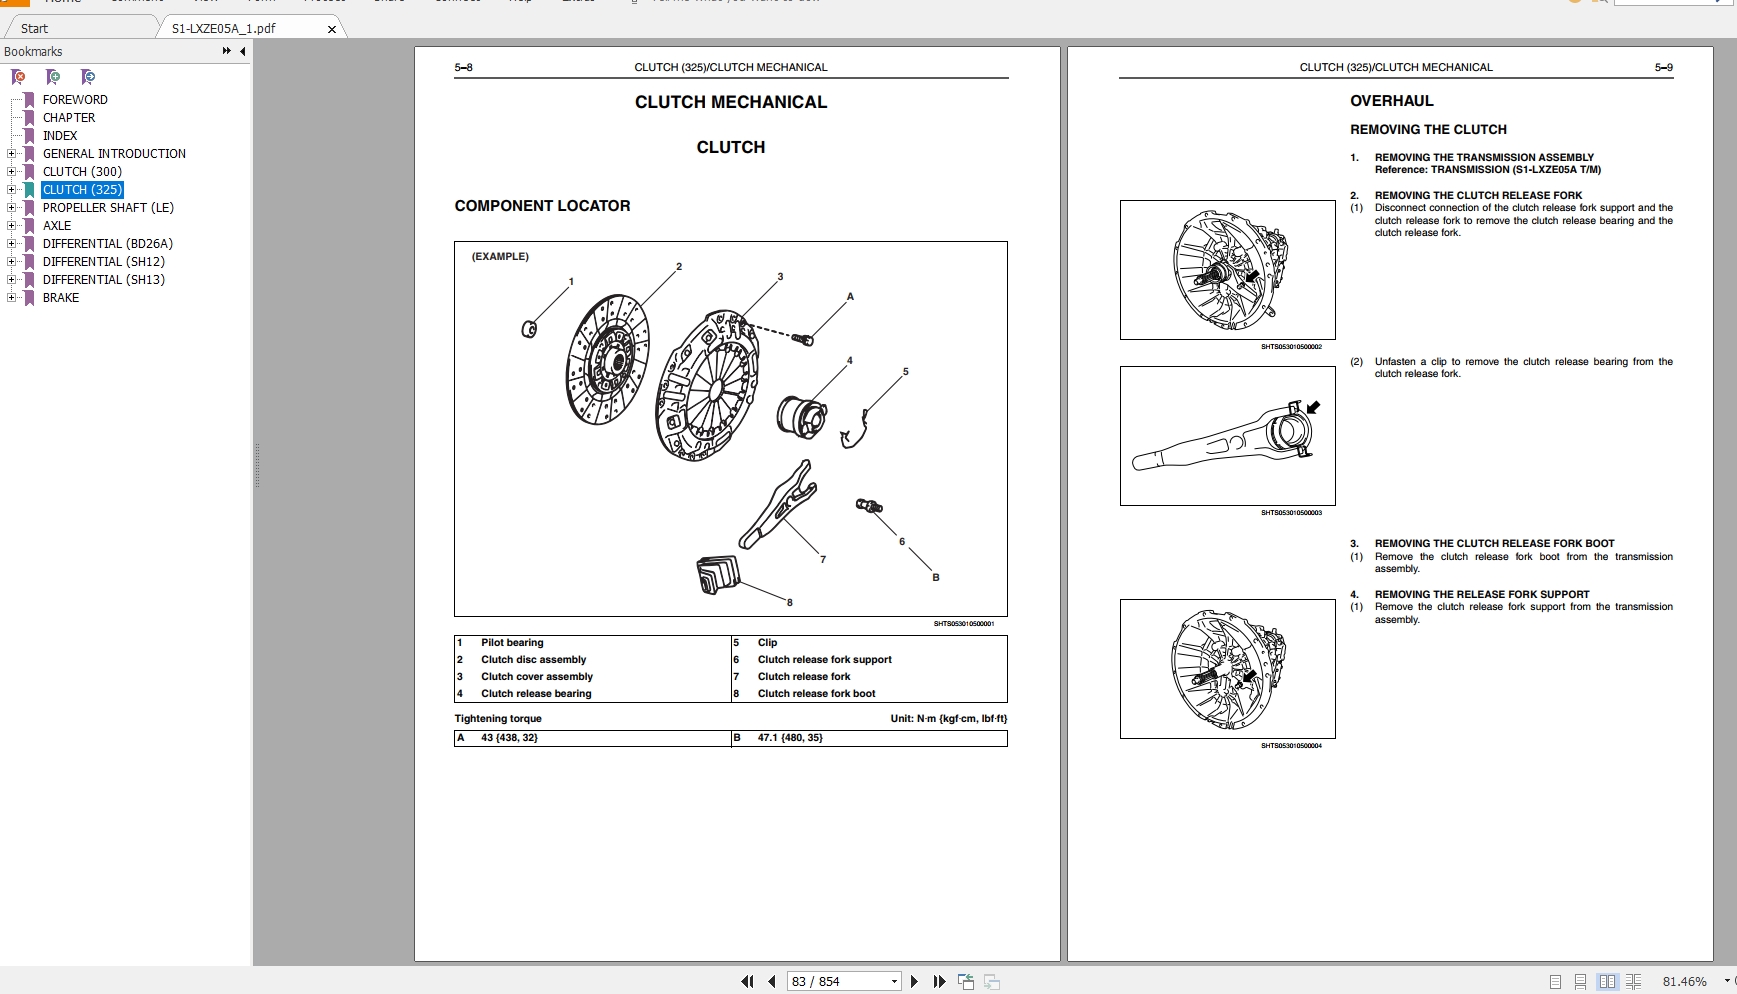Select the highlighted CLUTCH (325) bookmark
Screen dimensions: 1737x994
pos(82,190)
